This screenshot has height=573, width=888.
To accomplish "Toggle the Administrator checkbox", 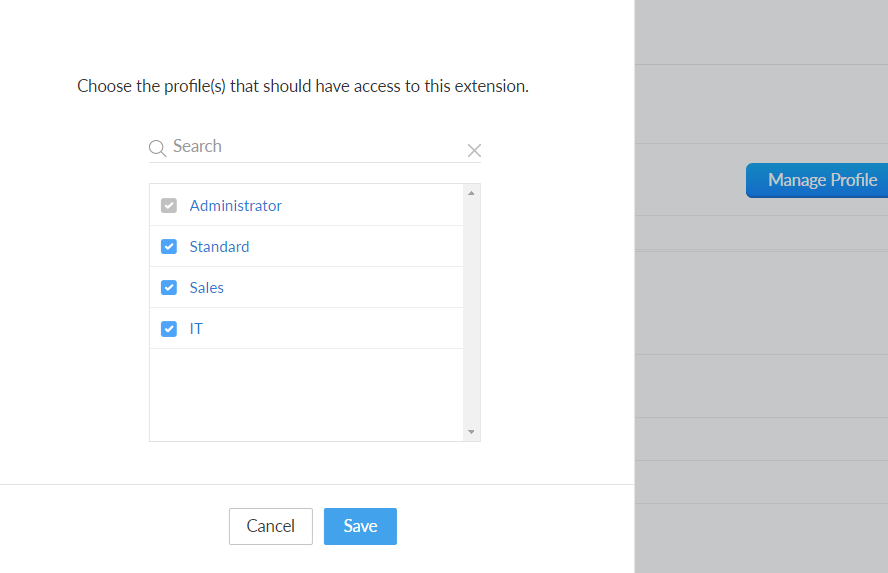I will pyautogui.click(x=169, y=206).
